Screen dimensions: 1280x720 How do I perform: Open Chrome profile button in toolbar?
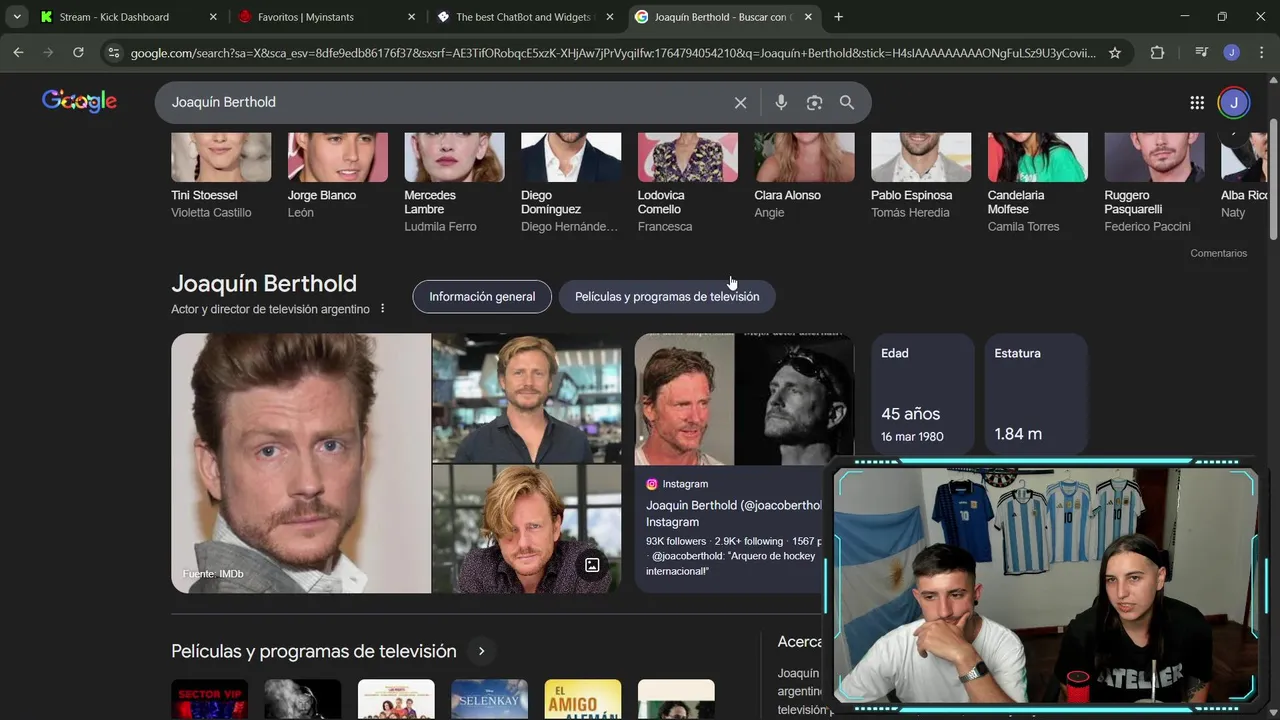pos(1232,53)
